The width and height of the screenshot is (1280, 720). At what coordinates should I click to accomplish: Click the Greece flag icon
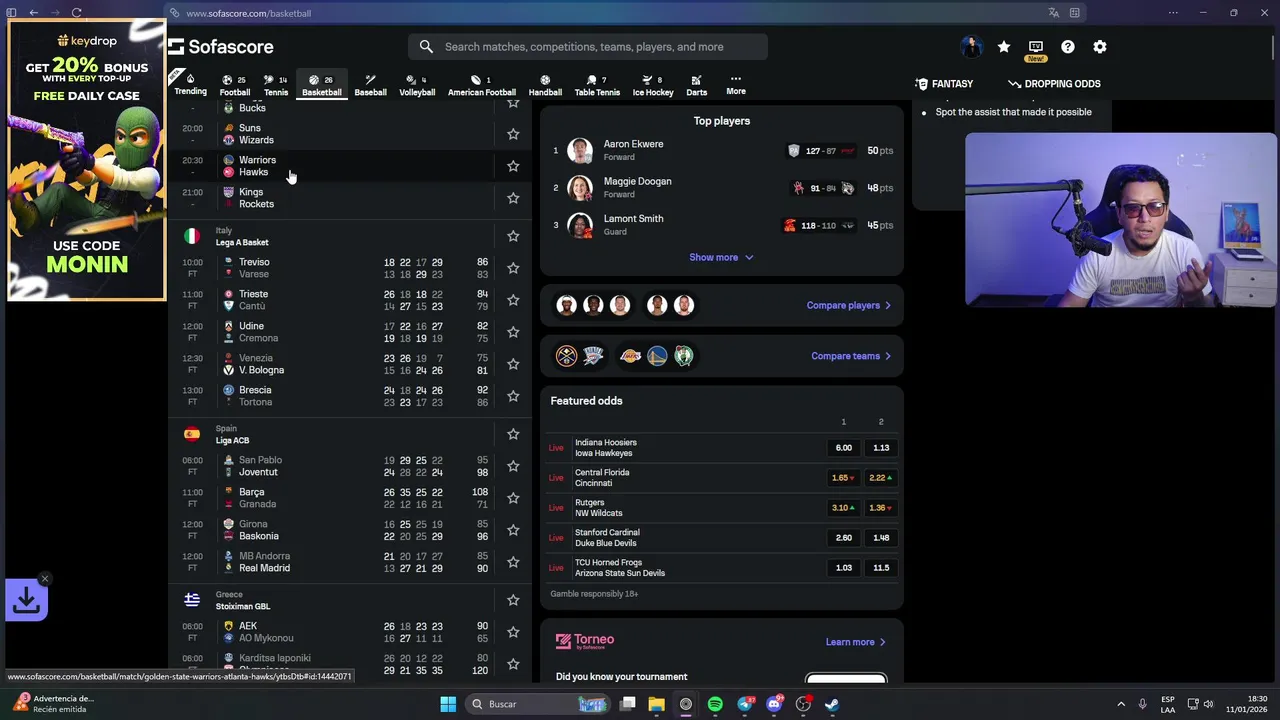[x=191, y=600]
